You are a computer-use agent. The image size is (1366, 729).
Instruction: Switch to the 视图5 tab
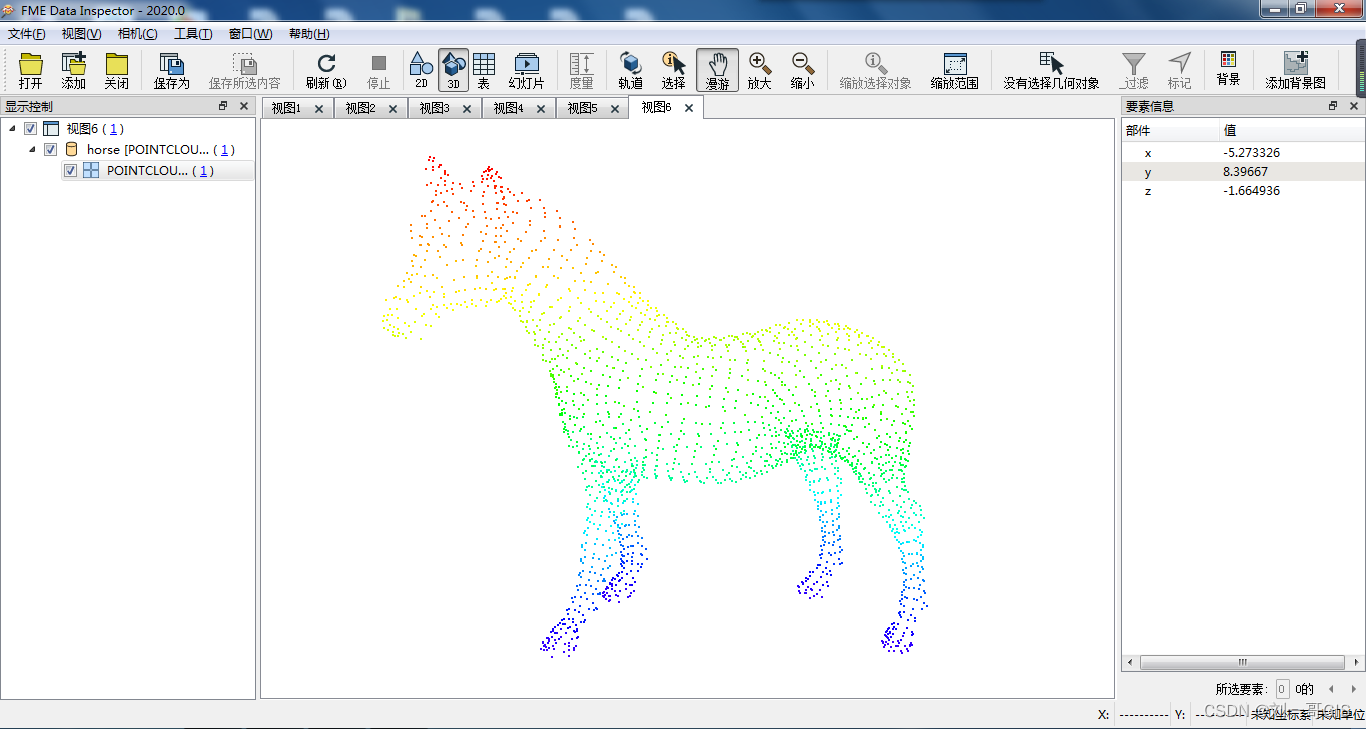(x=582, y=108)
